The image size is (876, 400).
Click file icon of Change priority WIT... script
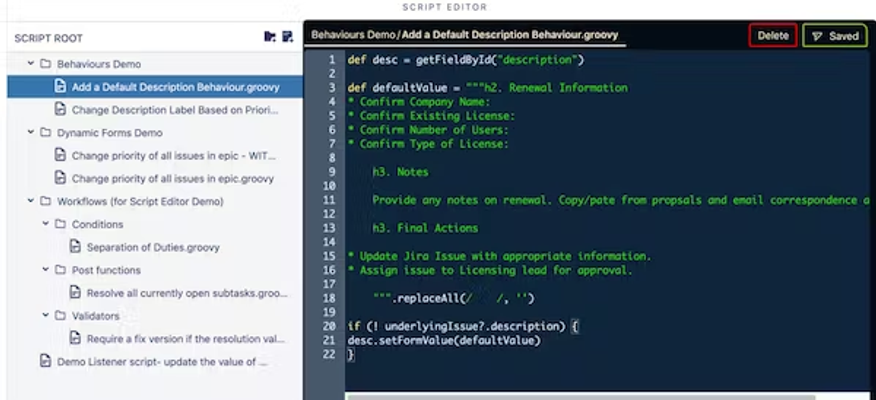pyautogui.click(x=60, y=155)
